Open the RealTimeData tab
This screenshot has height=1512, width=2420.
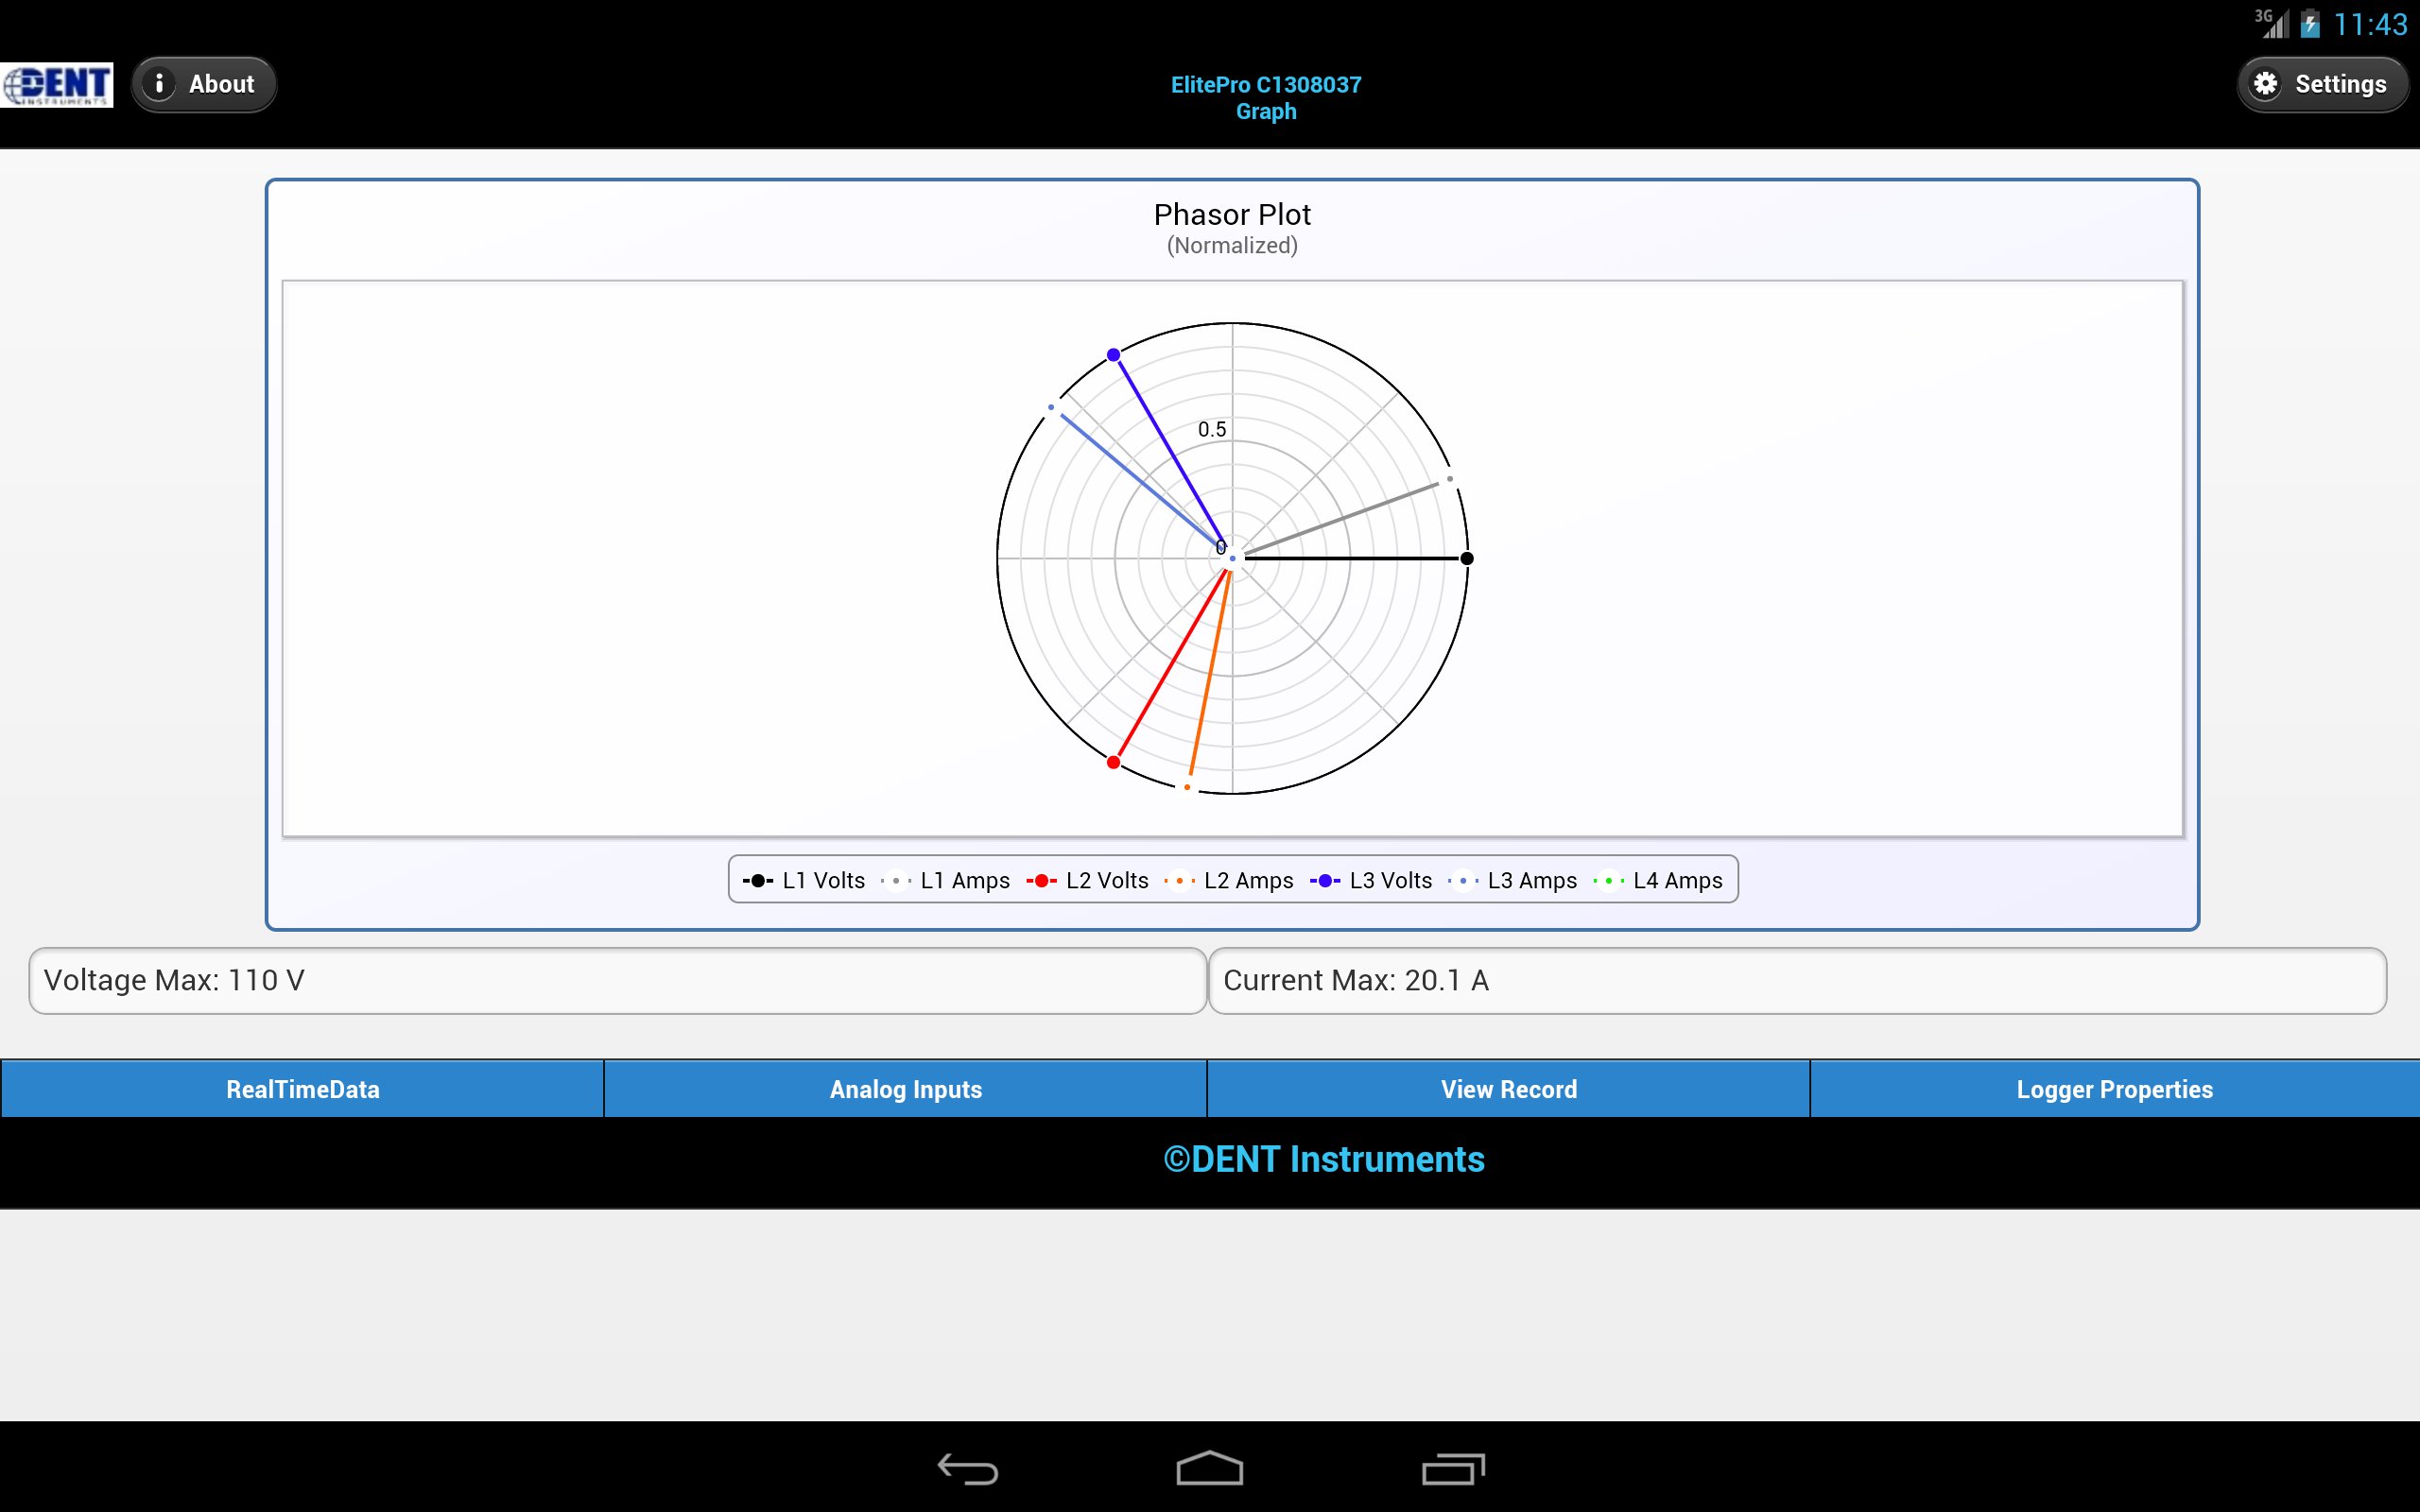click(x=302, y=1089)
